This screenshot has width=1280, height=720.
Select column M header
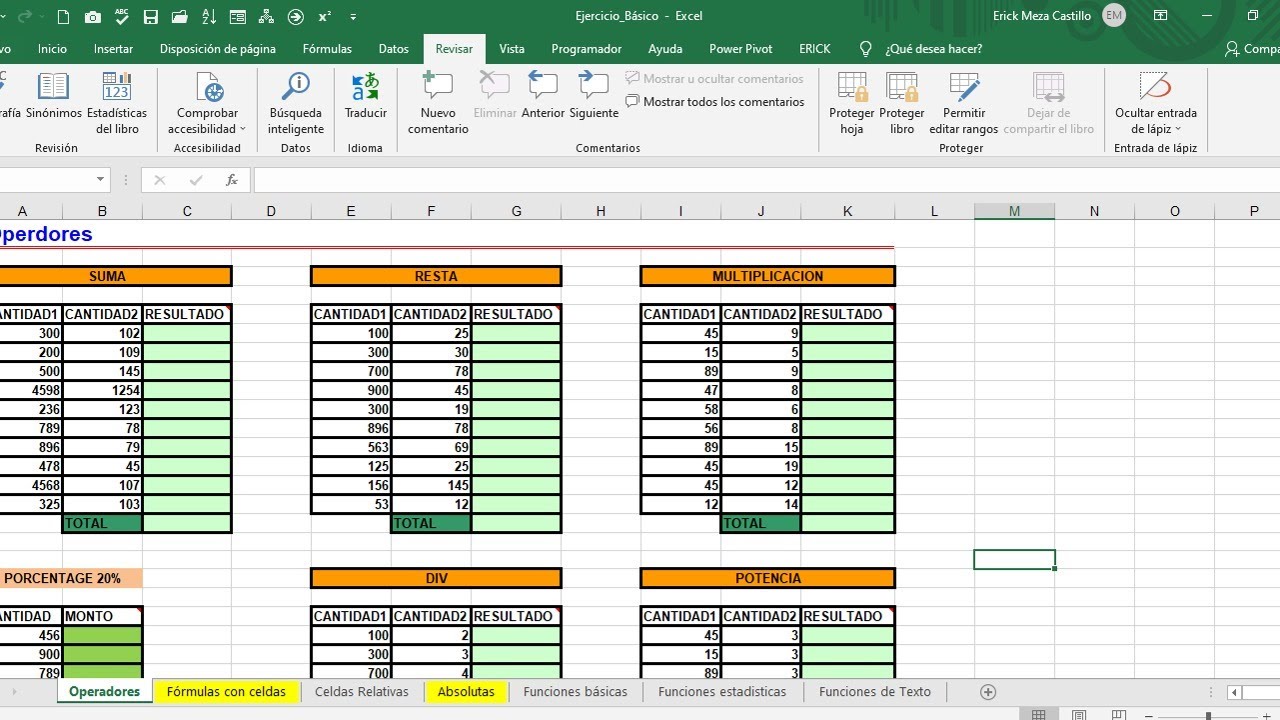tap(1014, 211)
